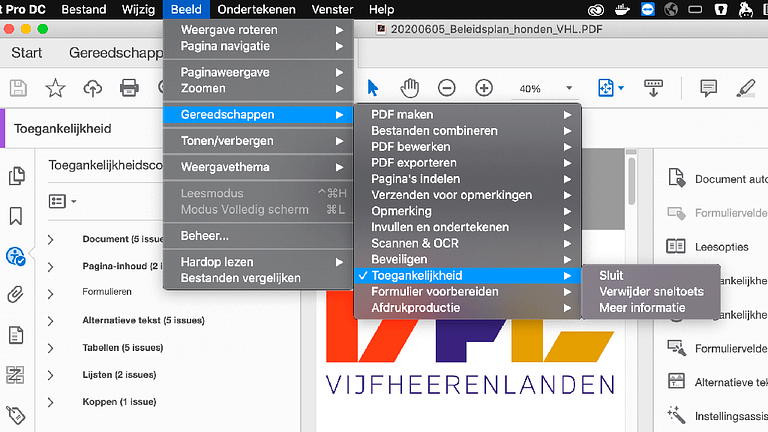This screenshot has width=768, height=432.
Task: Open the attachments paperclip sidebar icon
Action: click(x=16, y=295)
